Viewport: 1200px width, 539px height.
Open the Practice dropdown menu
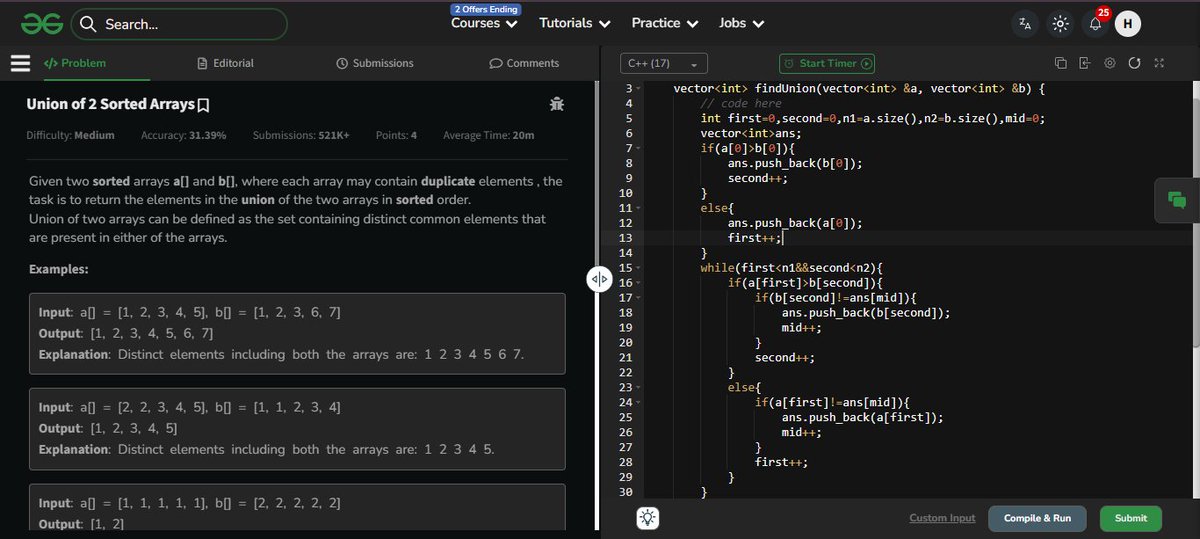(665, 23)
